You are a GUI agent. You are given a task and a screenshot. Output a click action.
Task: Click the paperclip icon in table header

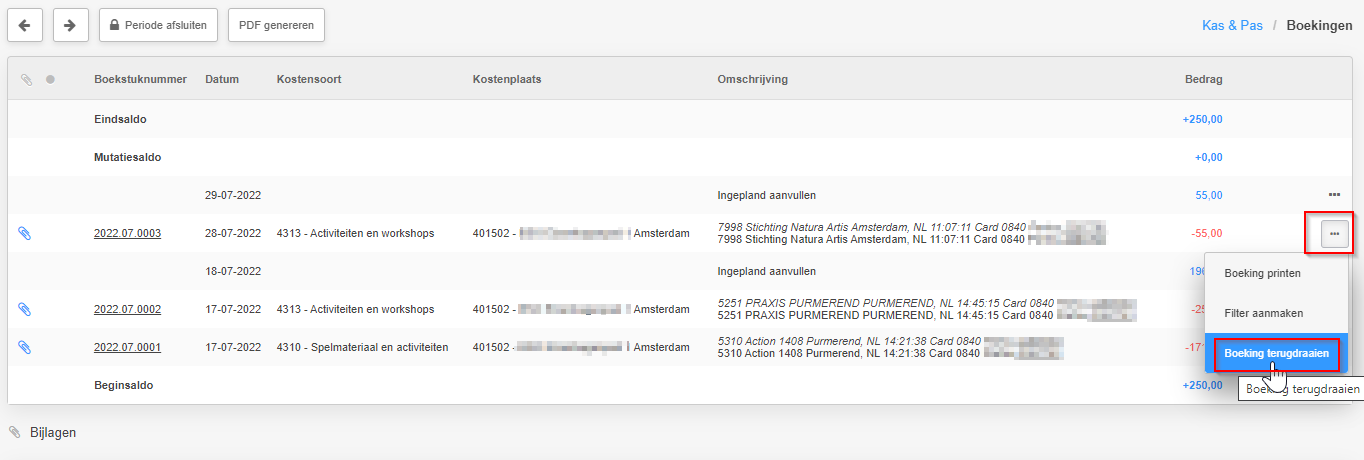point(27,79)
